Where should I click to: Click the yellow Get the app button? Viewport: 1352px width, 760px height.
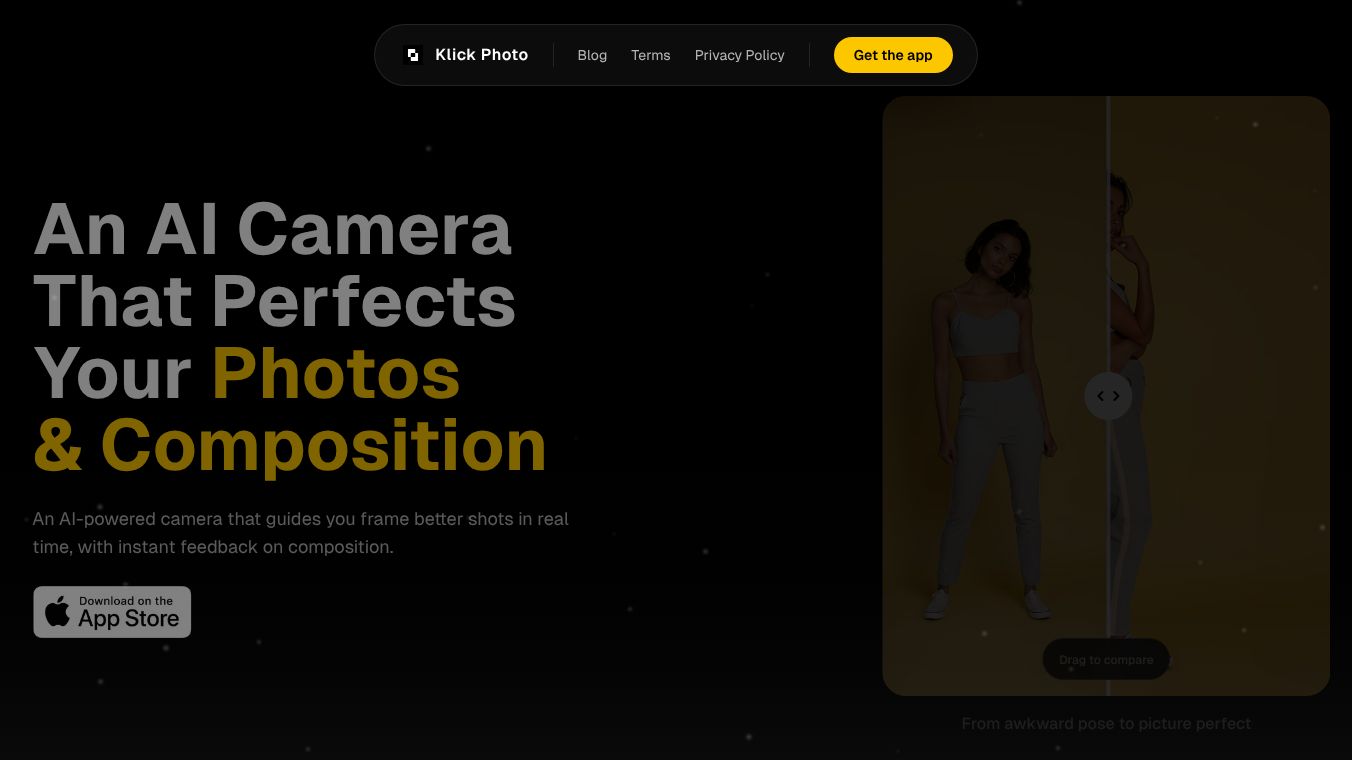tap(893, 55)
